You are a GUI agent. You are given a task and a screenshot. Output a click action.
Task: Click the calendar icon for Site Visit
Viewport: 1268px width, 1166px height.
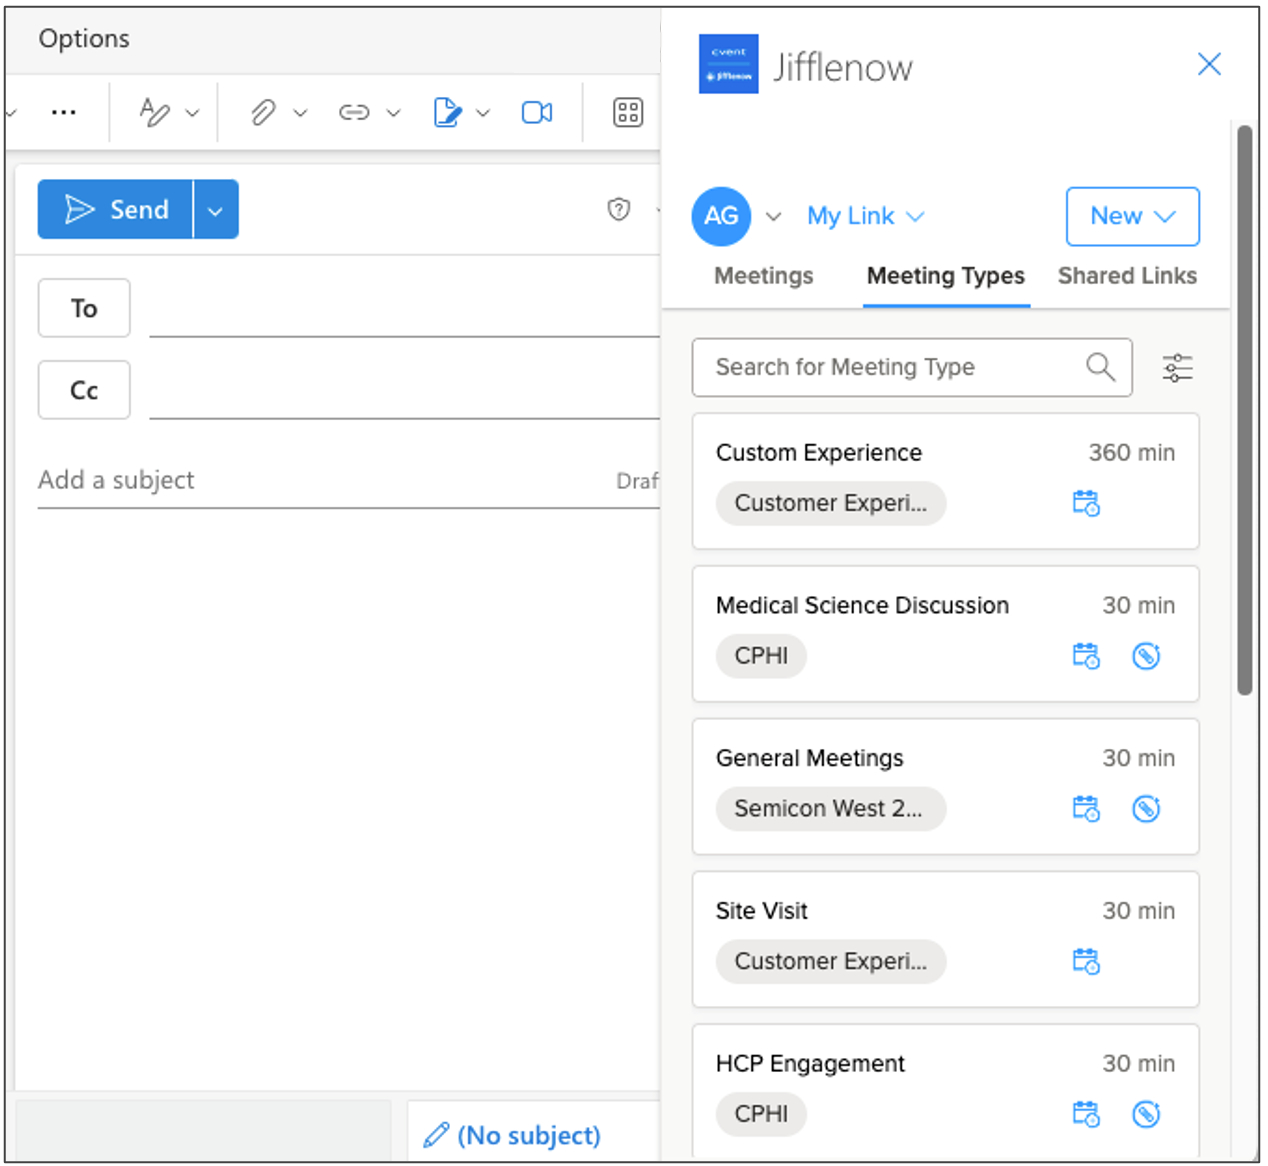[x=1086, y=961]
